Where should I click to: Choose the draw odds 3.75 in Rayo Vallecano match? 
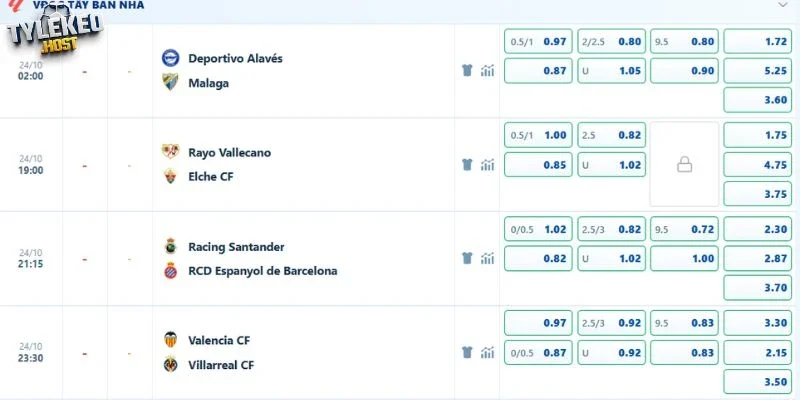coord(758,194)
